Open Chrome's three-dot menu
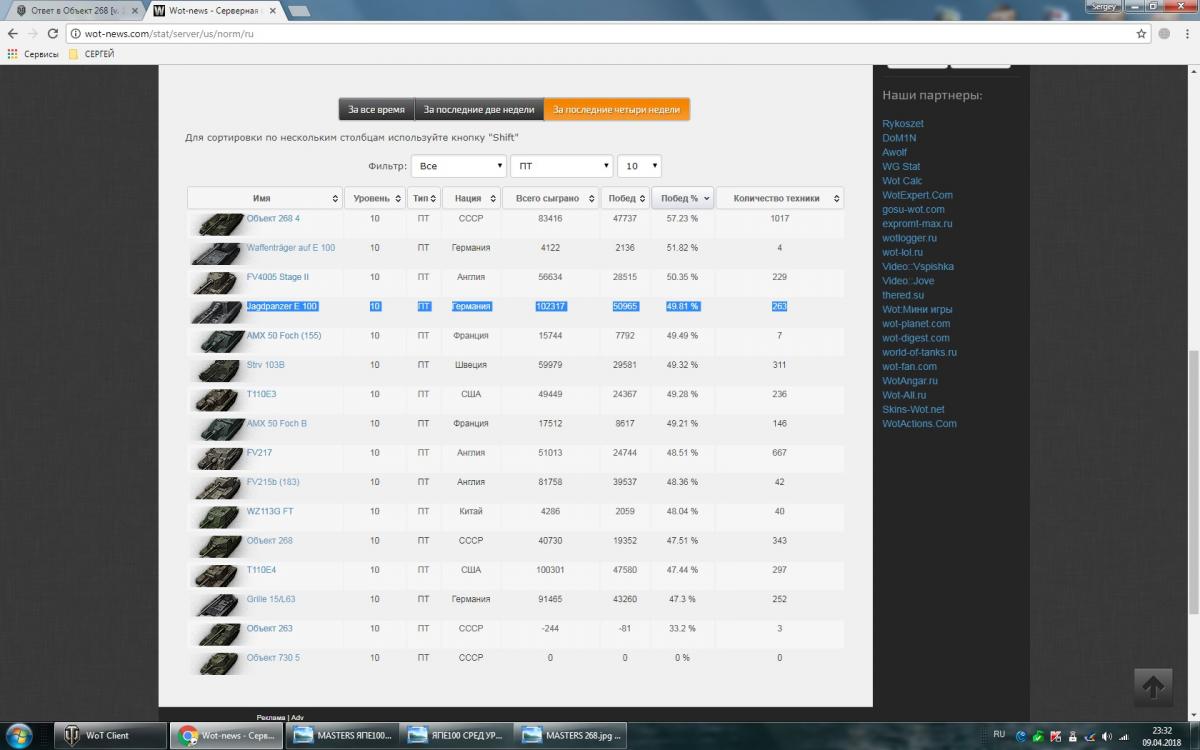1200x750 pixels. [1186, 33]
